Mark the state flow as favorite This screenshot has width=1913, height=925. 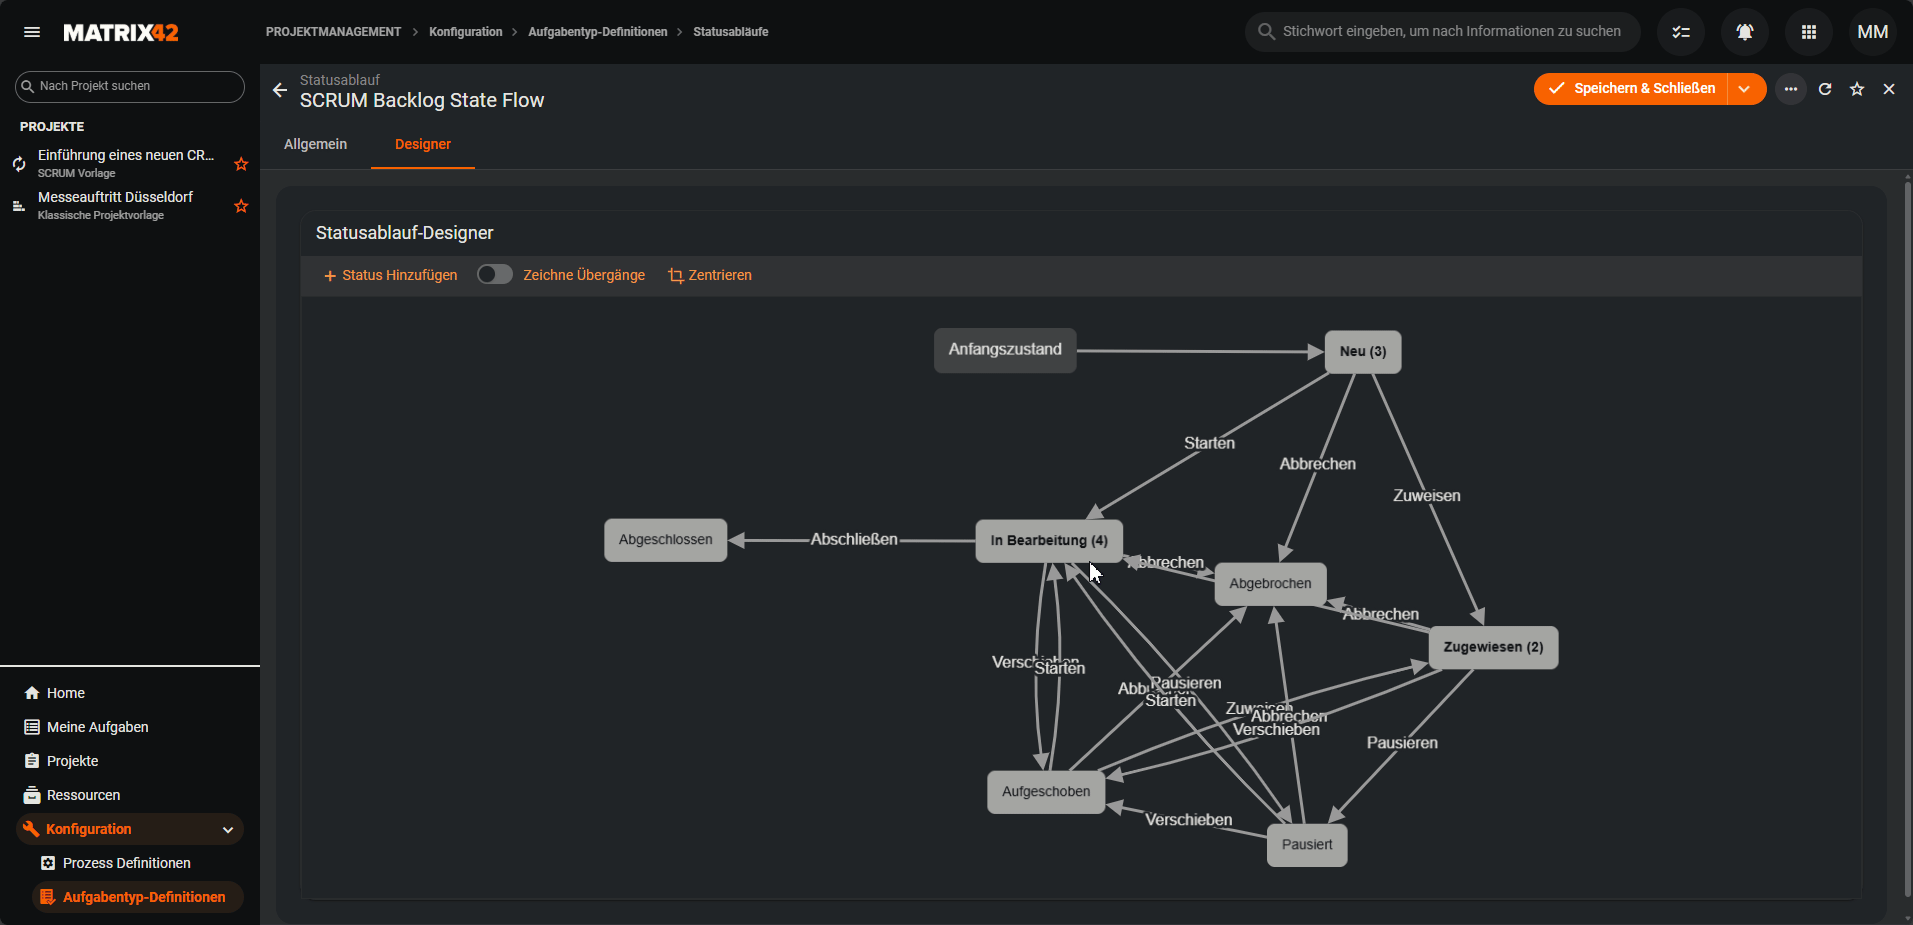click(x=1857, y=89)
